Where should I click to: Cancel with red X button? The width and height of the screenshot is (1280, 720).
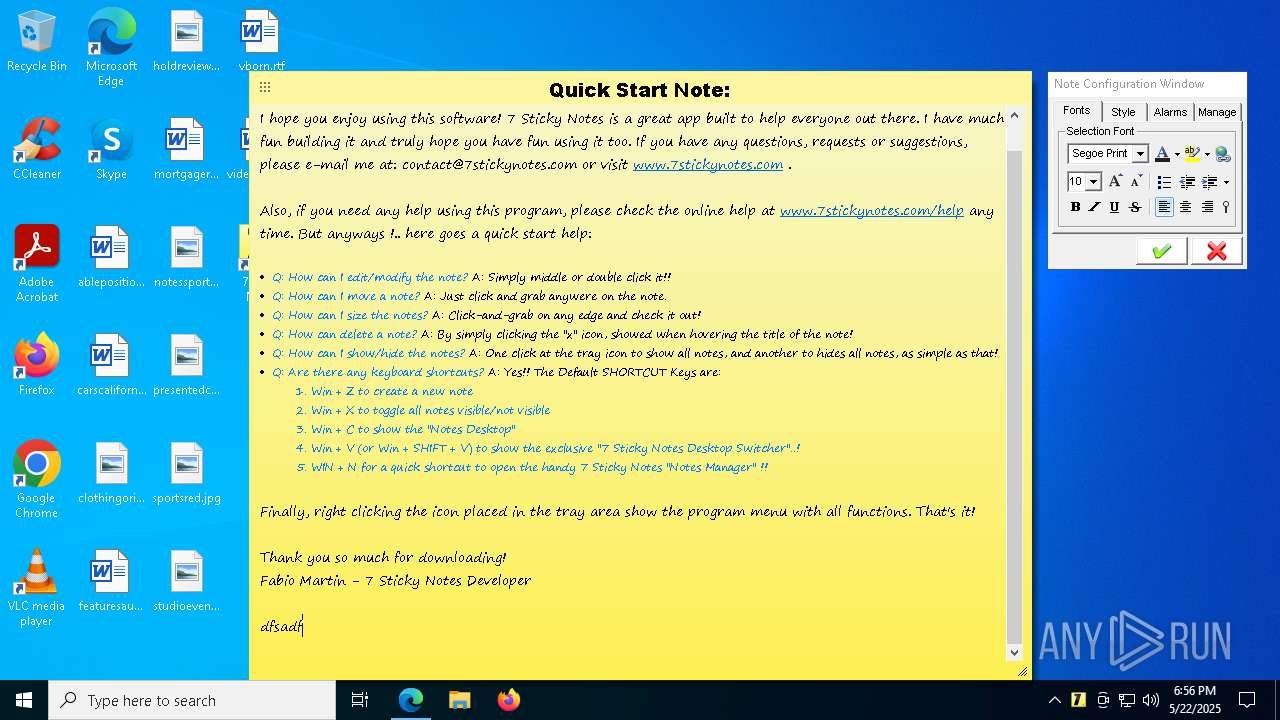[x=1216, y=251]
